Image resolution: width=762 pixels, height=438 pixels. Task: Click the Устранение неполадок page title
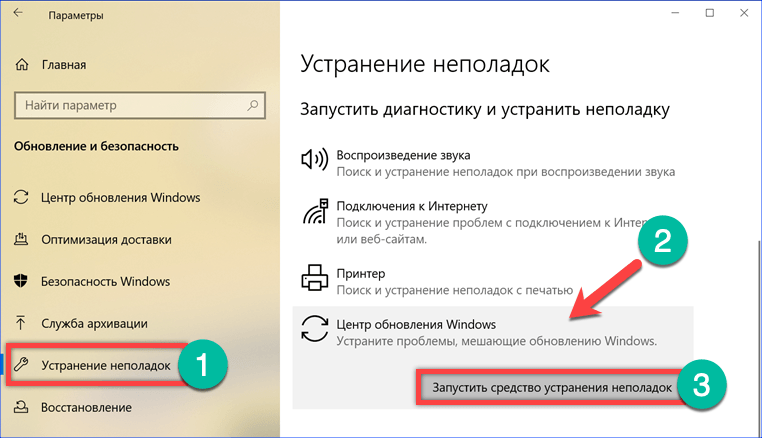tap(425, 64)
